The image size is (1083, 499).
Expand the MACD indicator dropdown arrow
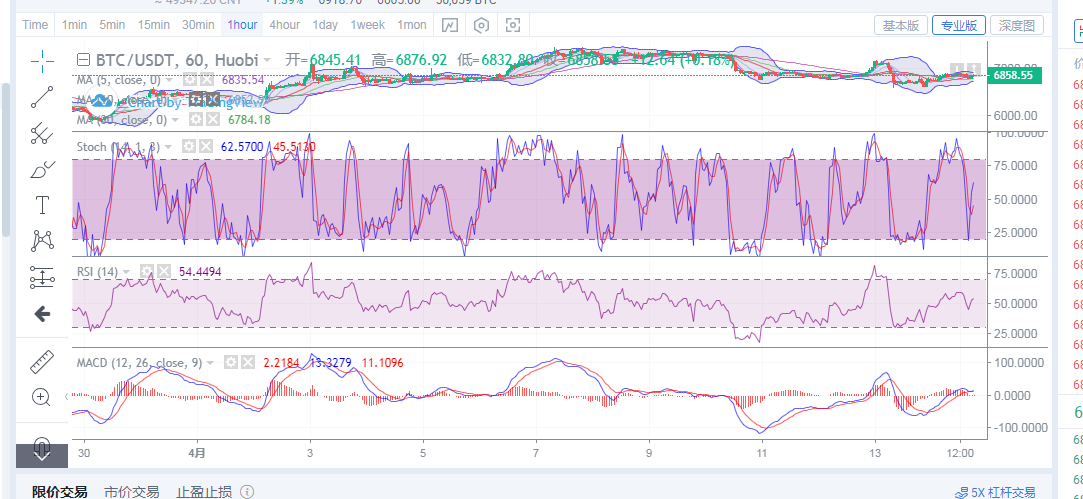(x=210, y=363)
